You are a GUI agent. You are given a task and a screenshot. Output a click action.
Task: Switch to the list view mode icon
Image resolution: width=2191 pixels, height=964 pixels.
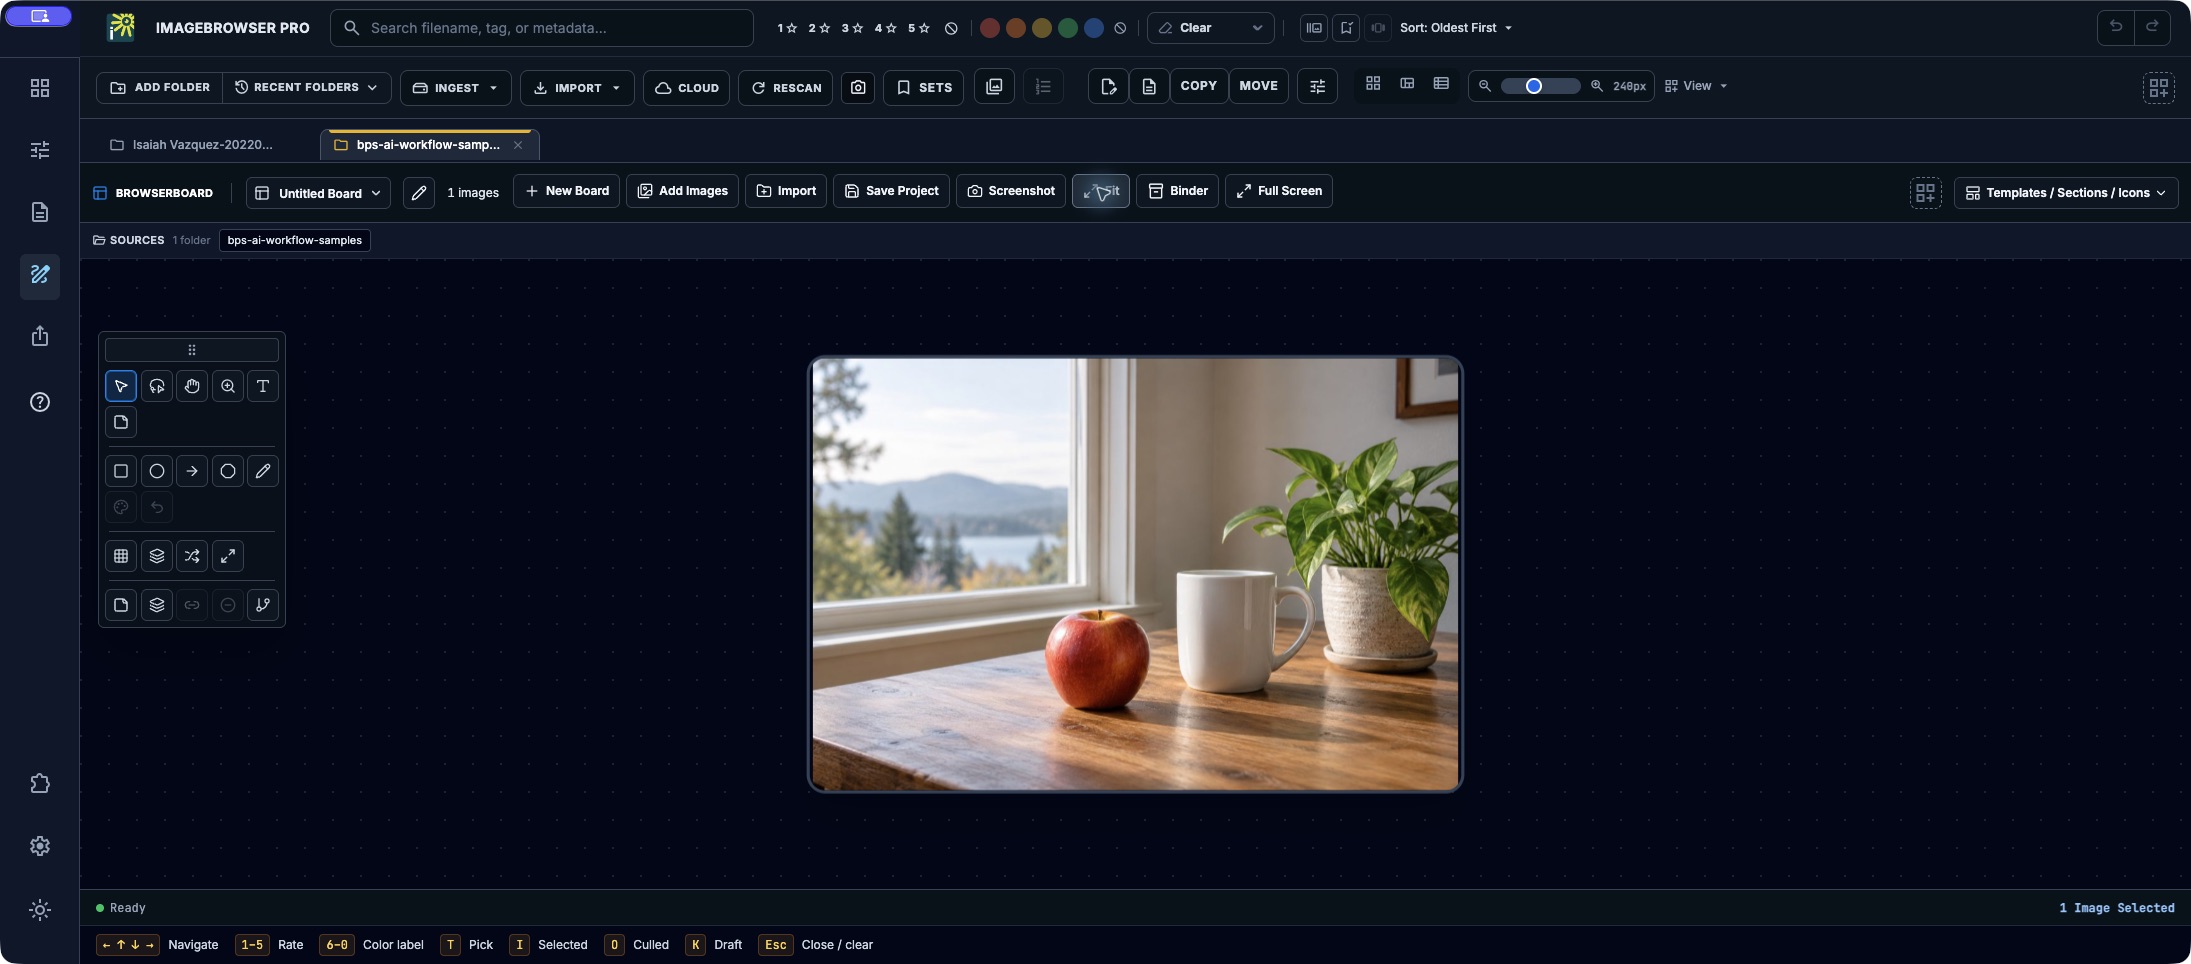click(1441, 84)
